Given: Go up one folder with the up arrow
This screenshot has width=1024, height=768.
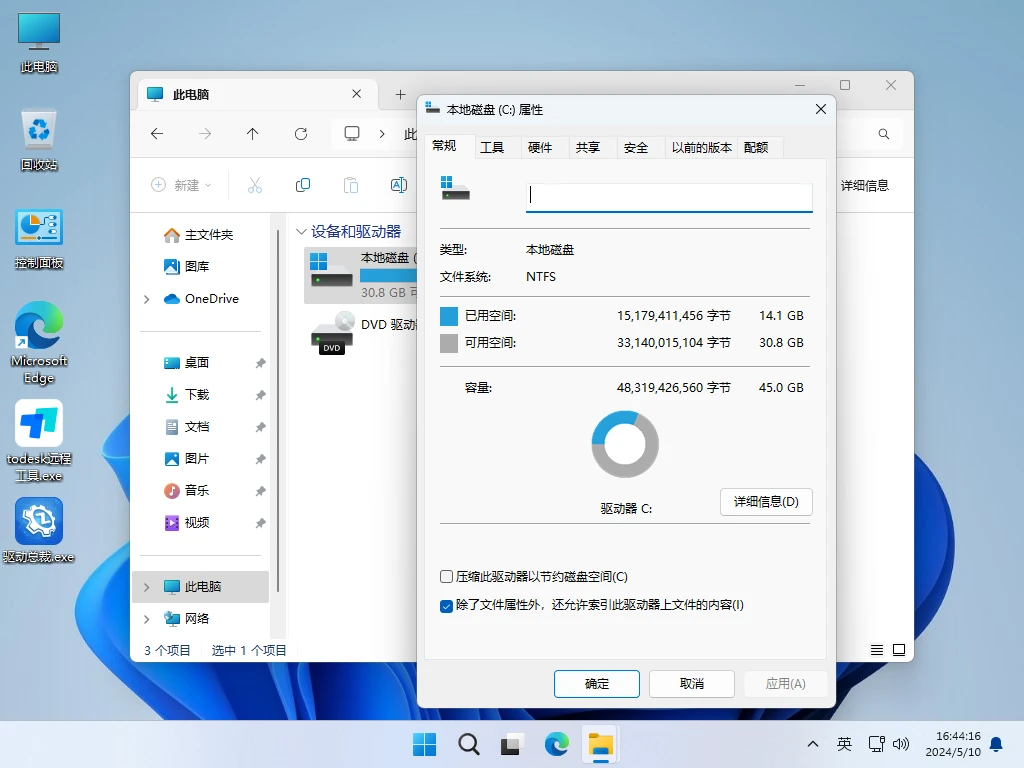Looking at the screenshot, I should coord(253,134).
